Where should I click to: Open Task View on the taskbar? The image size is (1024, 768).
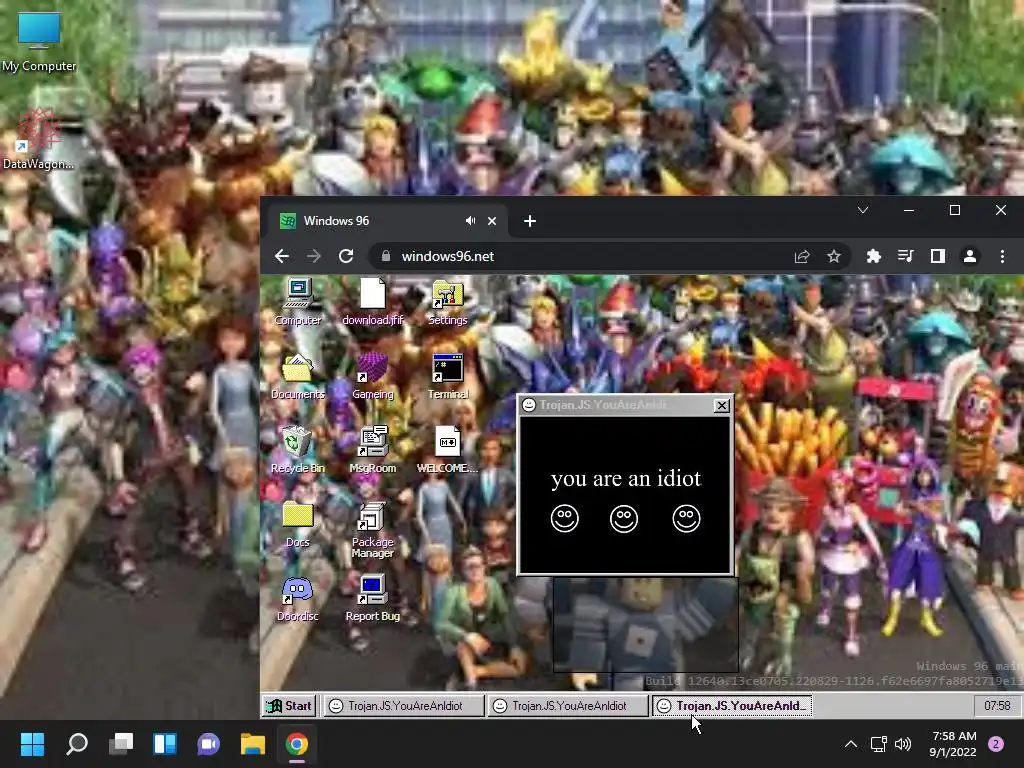[x=121, y=744]
